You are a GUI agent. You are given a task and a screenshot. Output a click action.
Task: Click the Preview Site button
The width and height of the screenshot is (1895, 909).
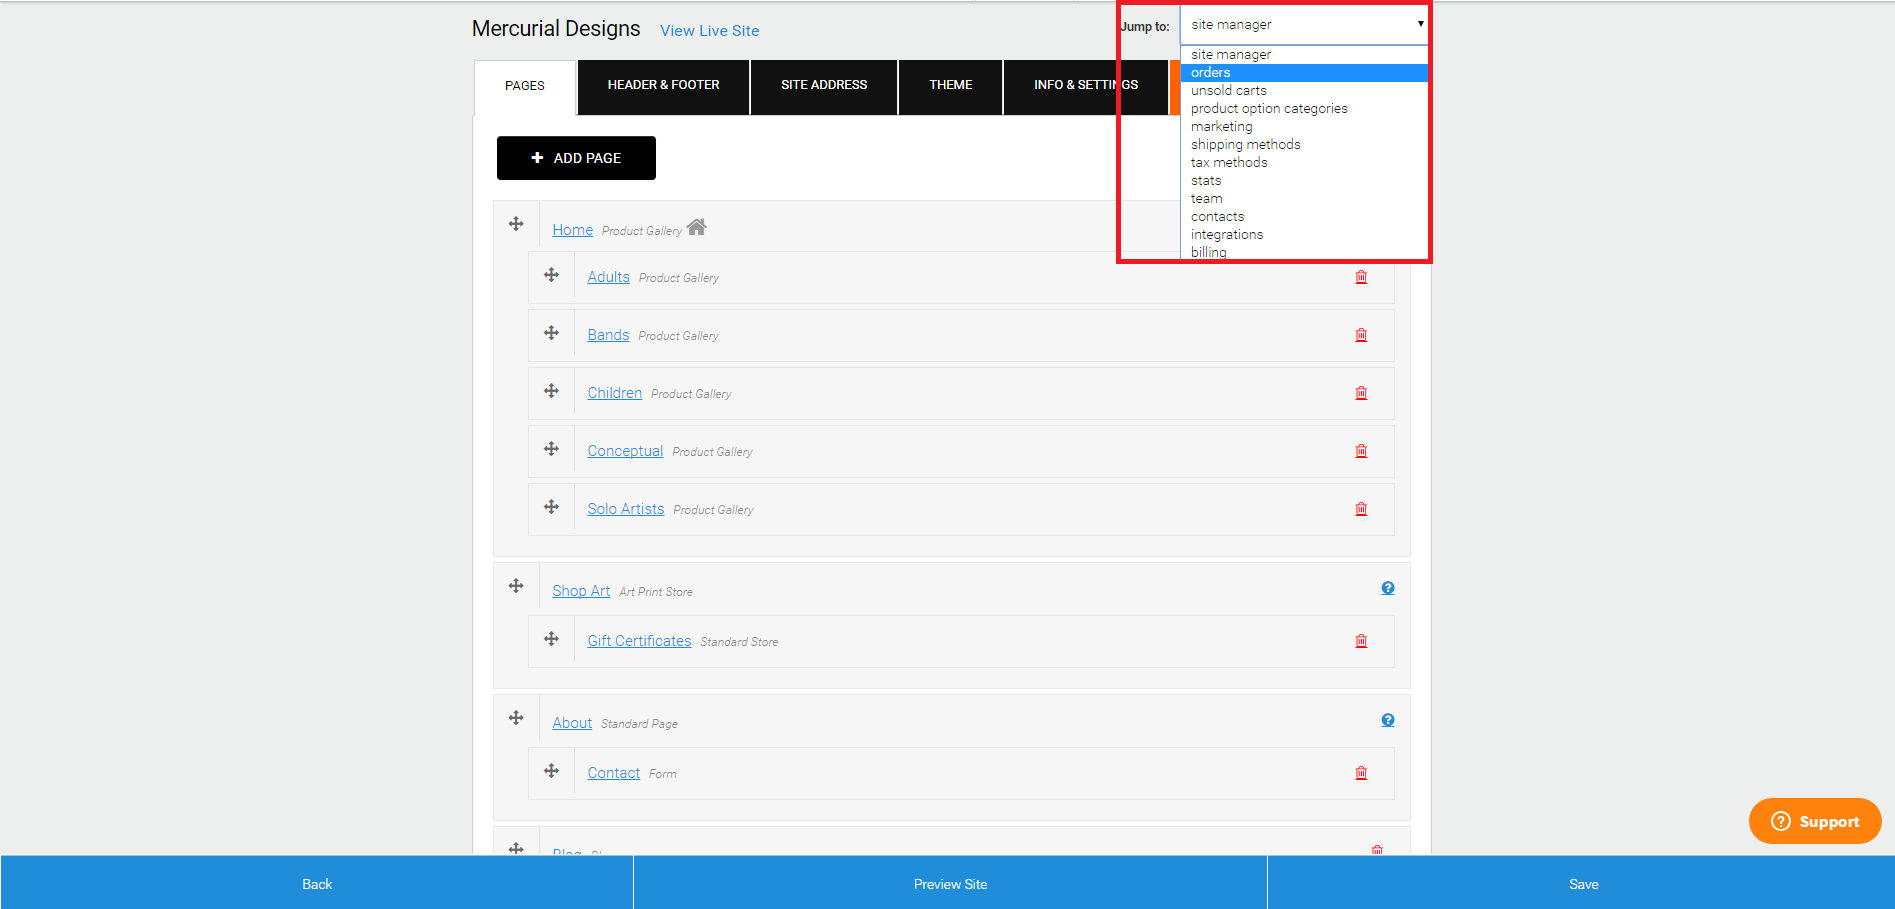tap(950, 883)
